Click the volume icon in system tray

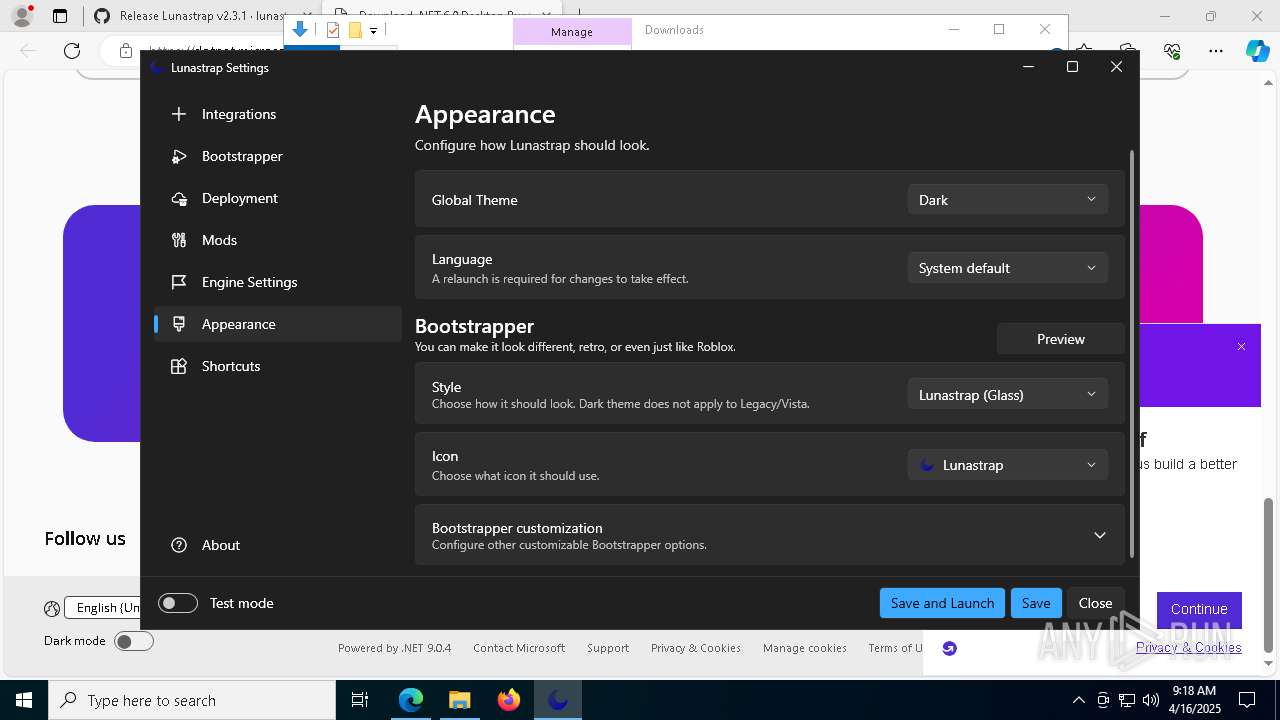pyautogui.click(x=1151, y=700)
